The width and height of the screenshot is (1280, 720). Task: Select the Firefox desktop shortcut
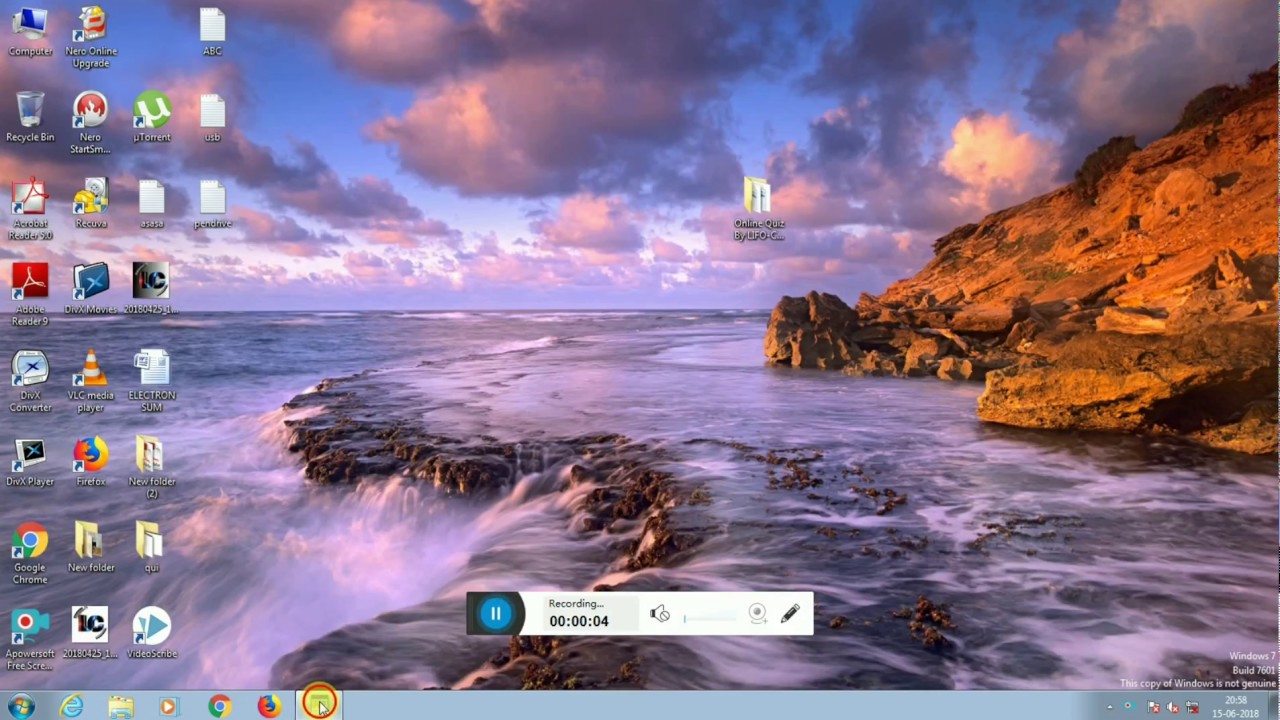pos(90,462)
